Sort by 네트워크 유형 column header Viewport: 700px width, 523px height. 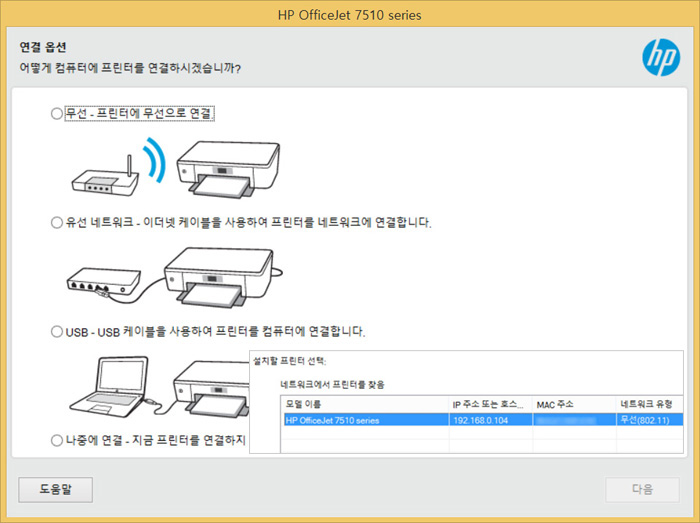click(x=650, y=404)
